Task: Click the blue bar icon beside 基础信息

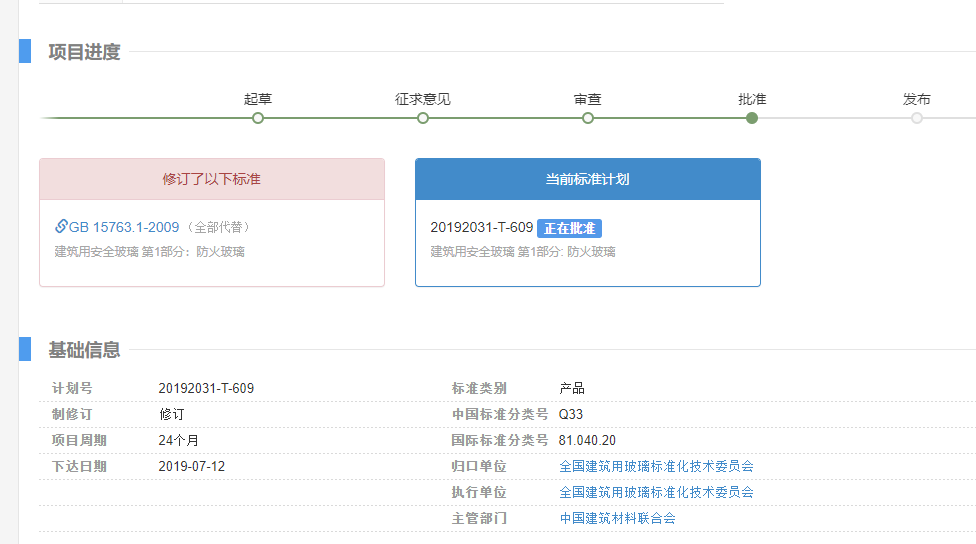Action: pyautogui.click(x=25, y=349)
